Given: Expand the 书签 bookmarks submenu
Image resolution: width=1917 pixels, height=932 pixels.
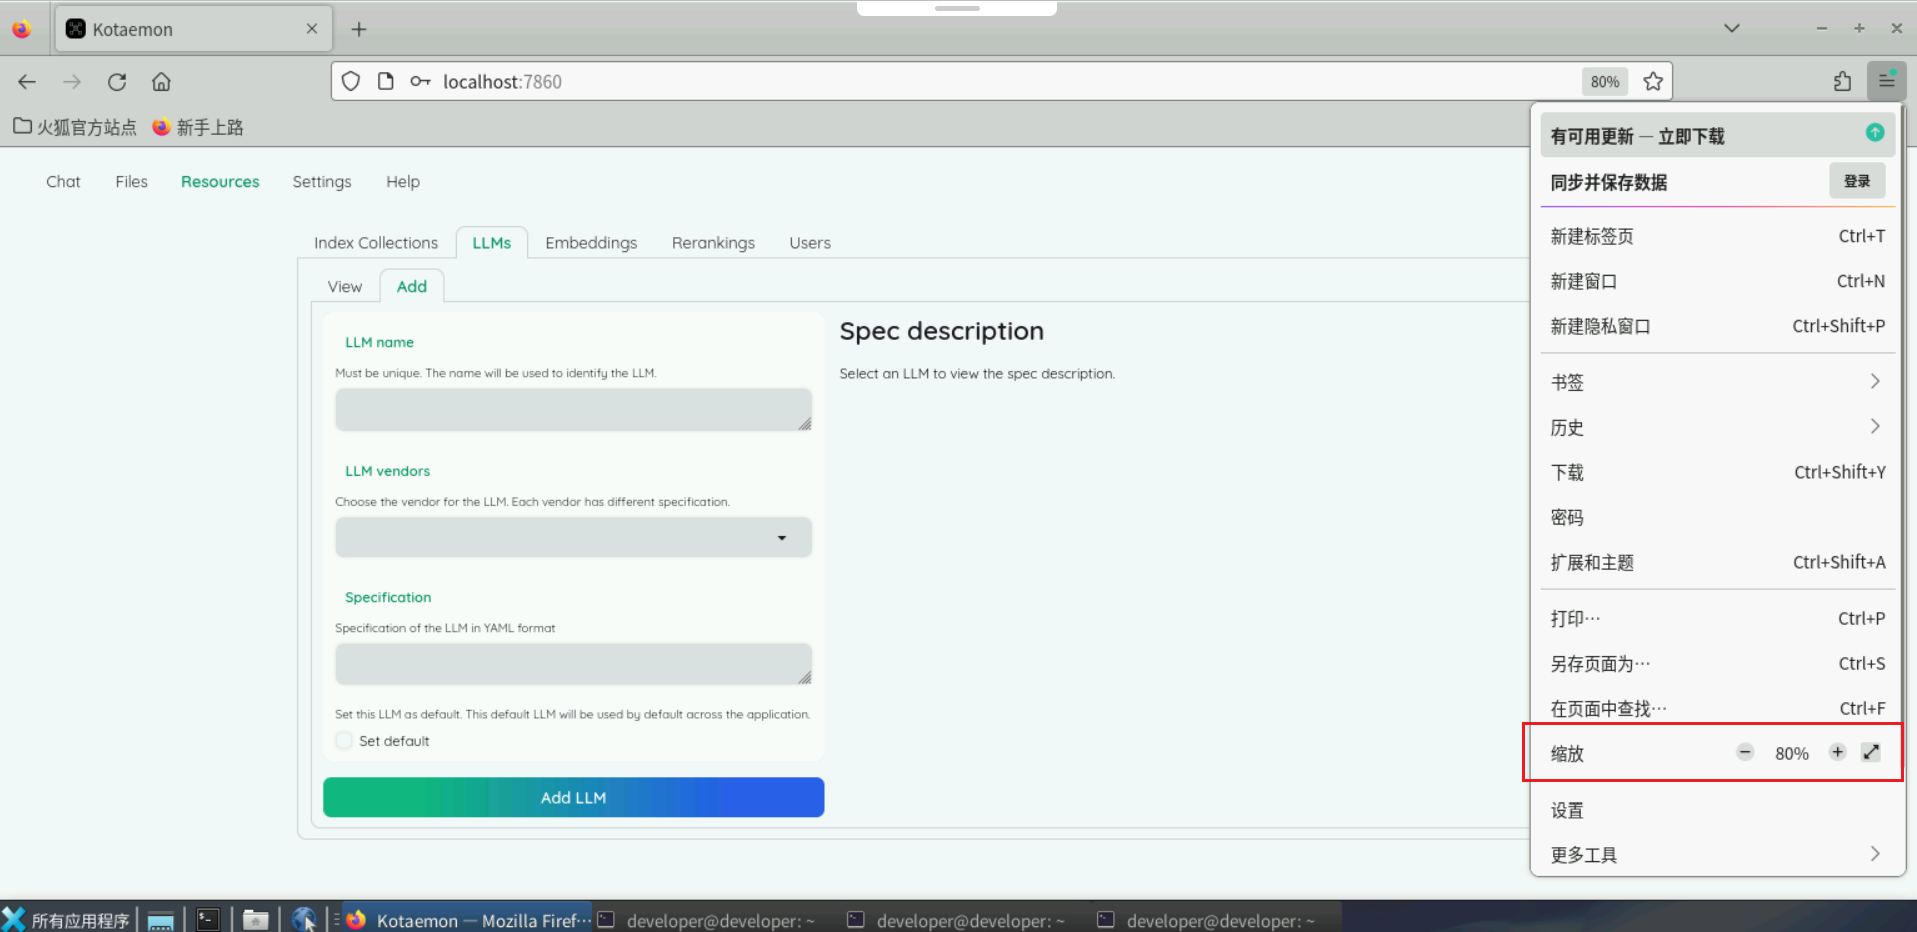Looking at the screenshot, I should [1716, 382].
